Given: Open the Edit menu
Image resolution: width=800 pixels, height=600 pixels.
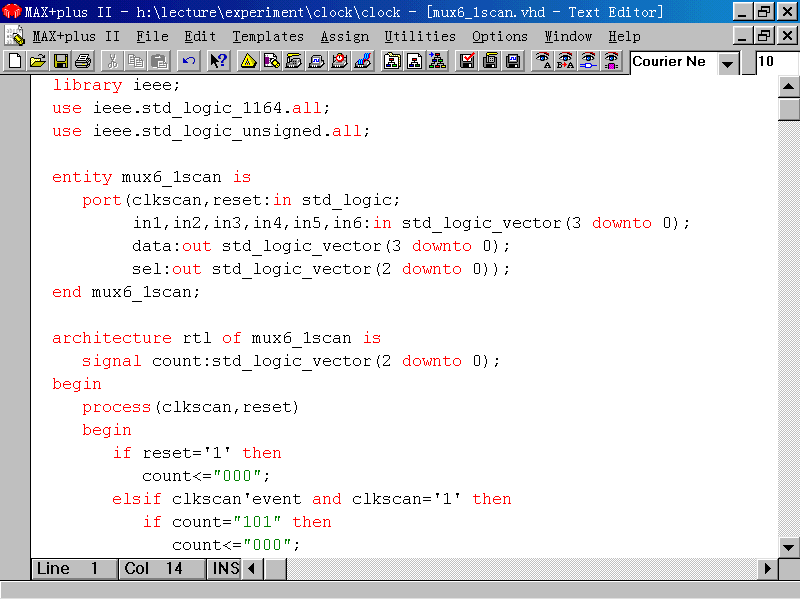Looking at the screenshot, I should (200, 37).
